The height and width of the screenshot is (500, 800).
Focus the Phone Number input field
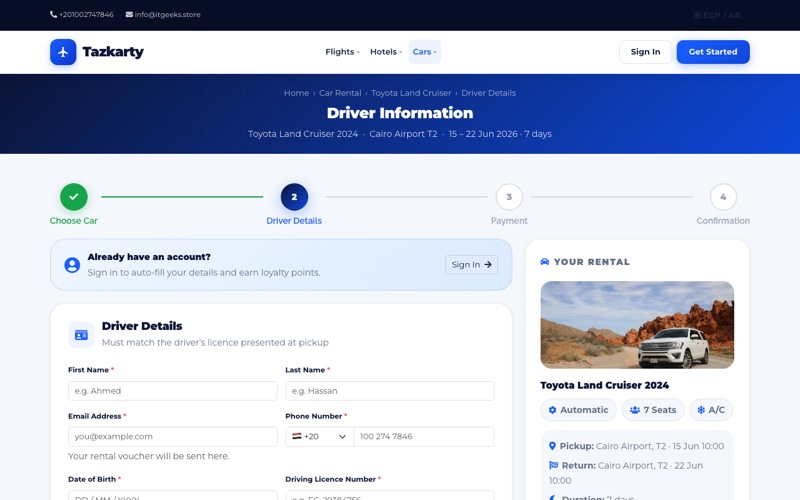tap(424, 437)
